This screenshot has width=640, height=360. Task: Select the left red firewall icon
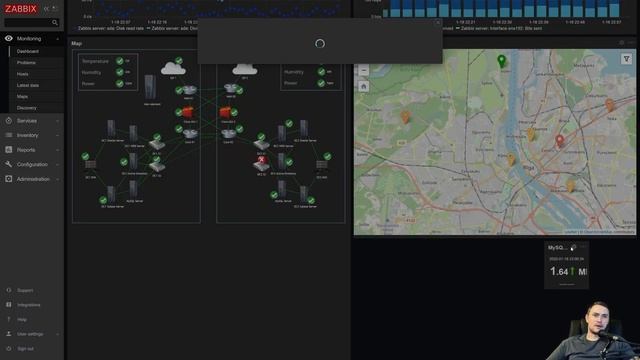click(189, 112)
